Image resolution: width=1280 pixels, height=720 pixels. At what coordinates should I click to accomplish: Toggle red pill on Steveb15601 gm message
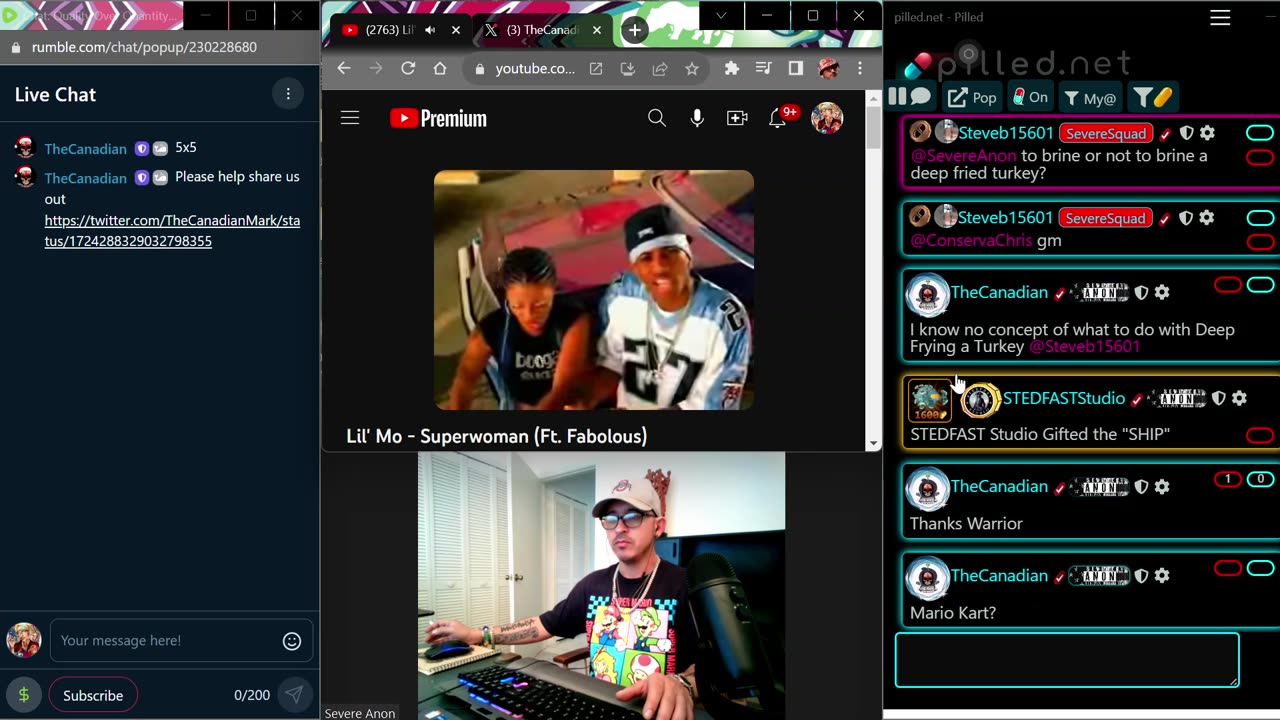click(x=1260, y=242)
